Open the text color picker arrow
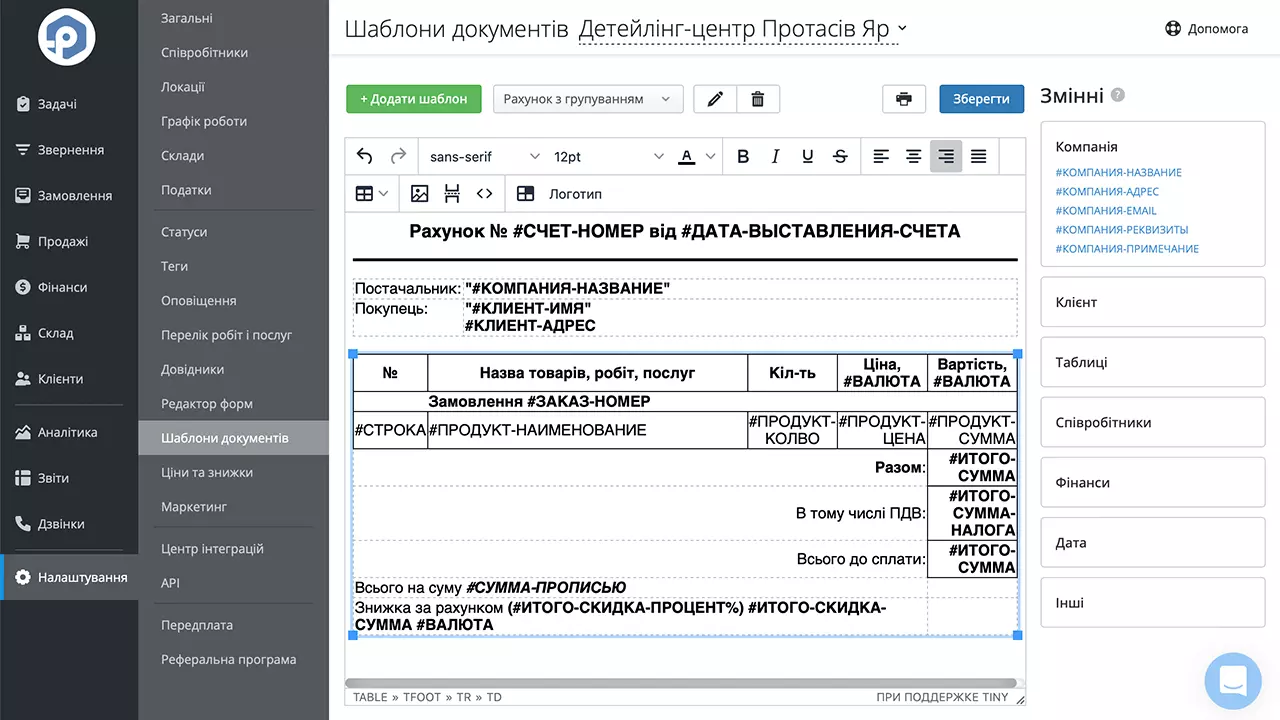Image resolution: width=1280 pixels, height=720 pixels. [711, 156]
